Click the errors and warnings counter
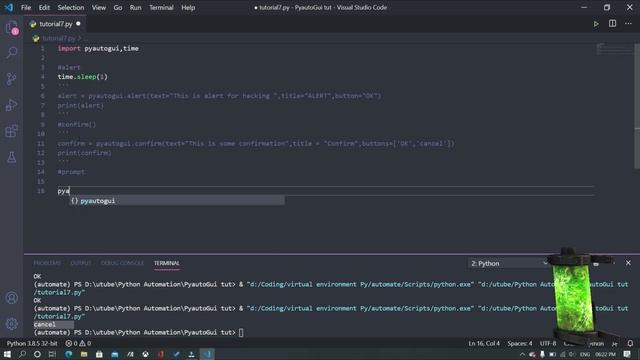Screen dimensions: 640x360 (x=78, y=343)
